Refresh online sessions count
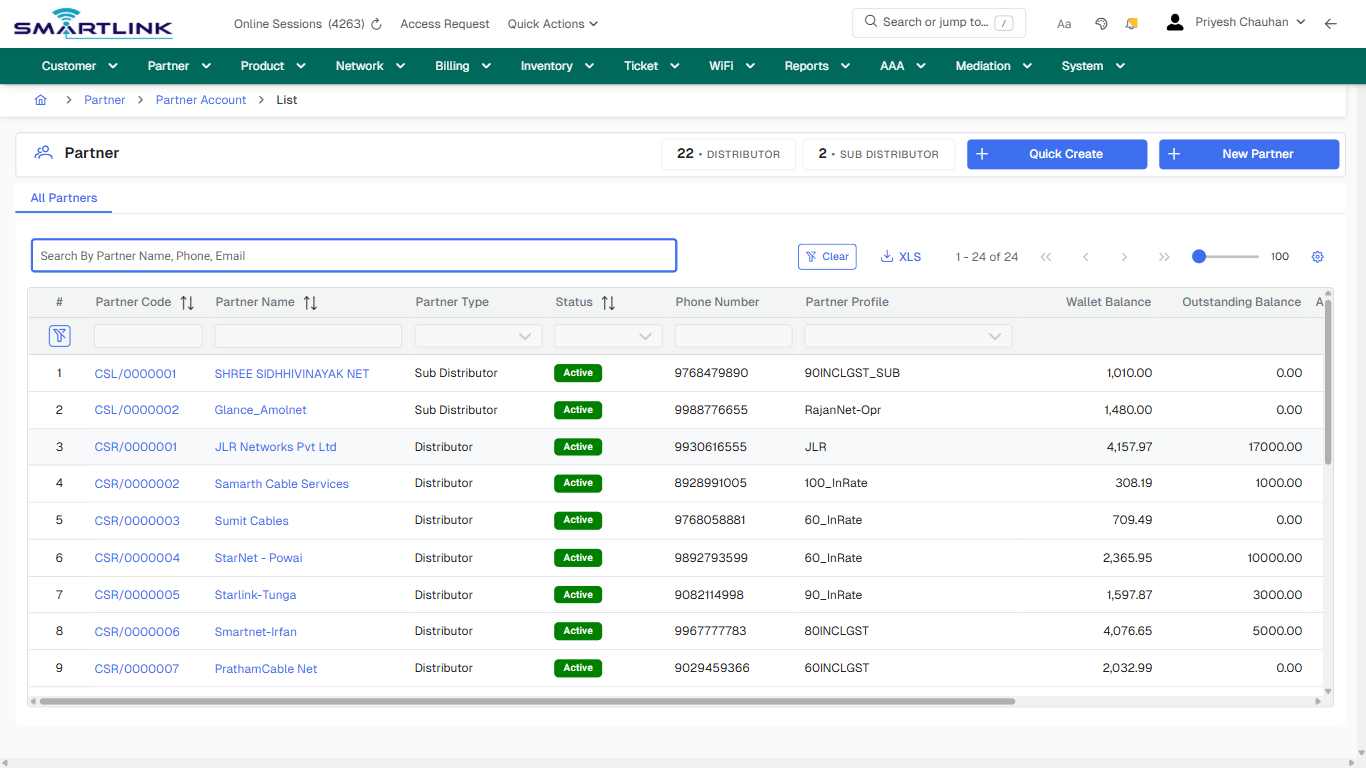Screen dimensions: 1366x768 pyautogui.click(x=375, y=23)
